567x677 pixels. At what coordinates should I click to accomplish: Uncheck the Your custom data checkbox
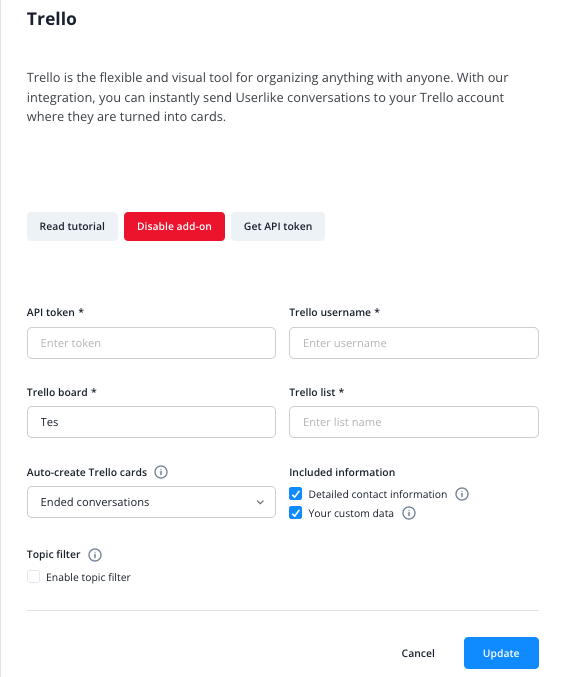point(295,513)
